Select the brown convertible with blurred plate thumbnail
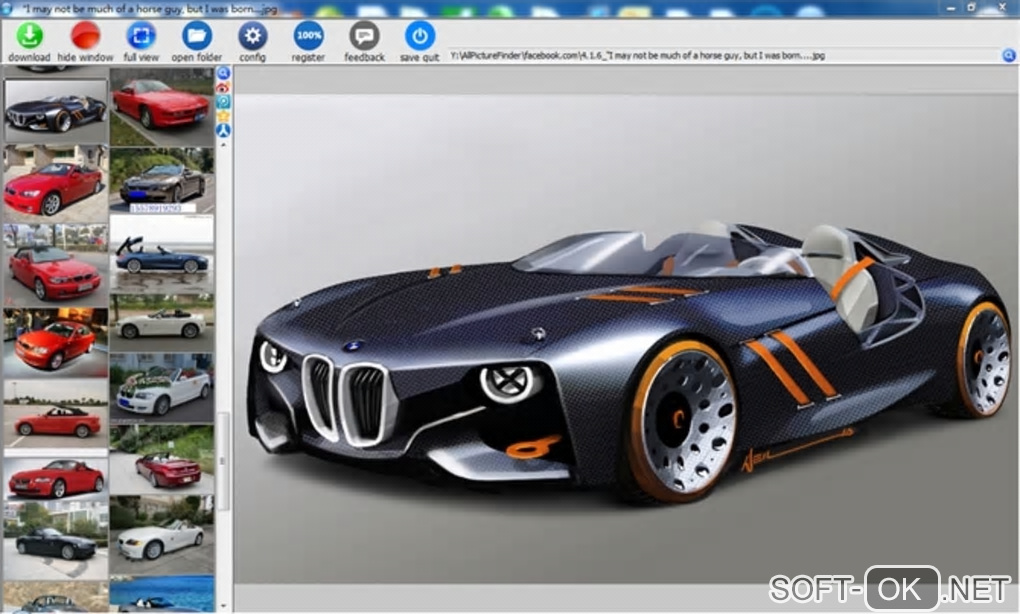Viewport: 1020px width, 614px height. pyautogui.click(x=162, y=178)
